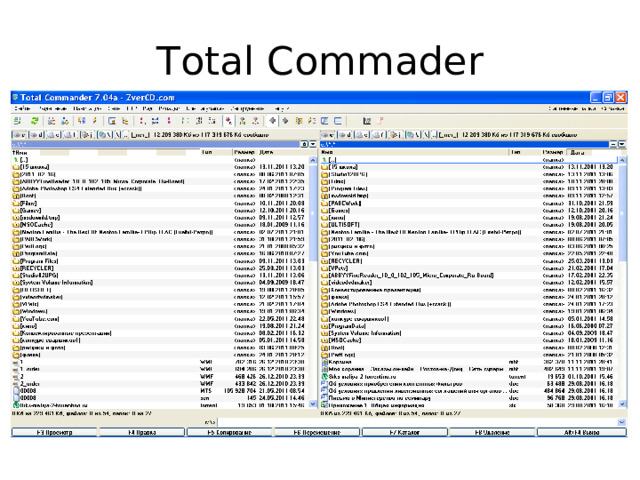Open the first menu in the menu bar
Viewport: 640px width, 480px height.
pos(22,109)
